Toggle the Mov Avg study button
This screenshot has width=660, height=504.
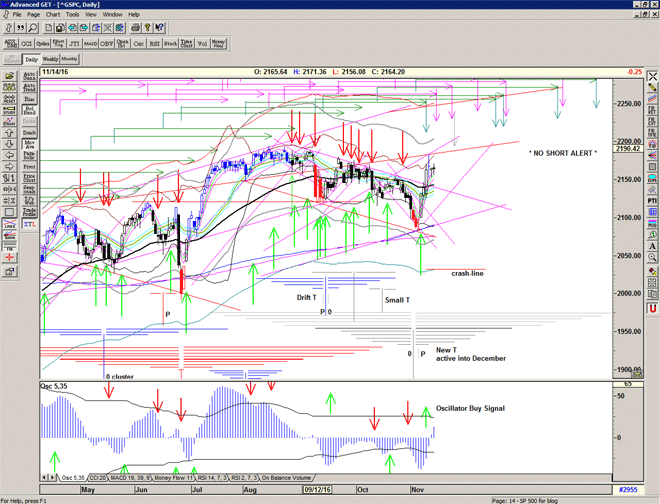click(x=31, y=144)
